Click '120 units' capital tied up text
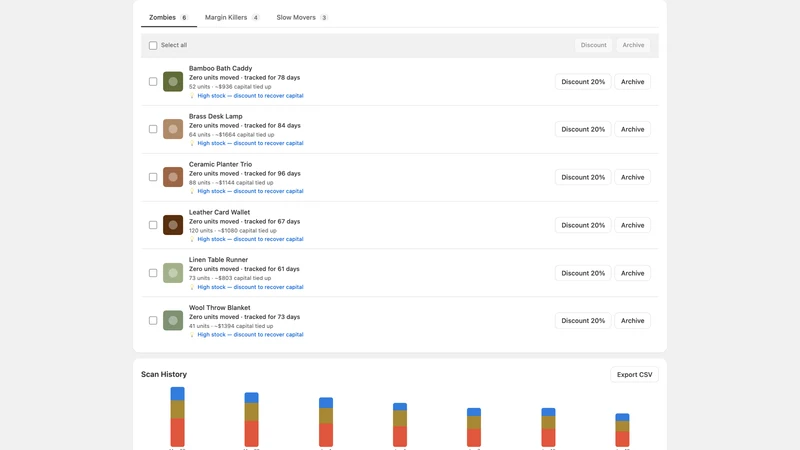800x450 pixels. [x=233, y=231]
